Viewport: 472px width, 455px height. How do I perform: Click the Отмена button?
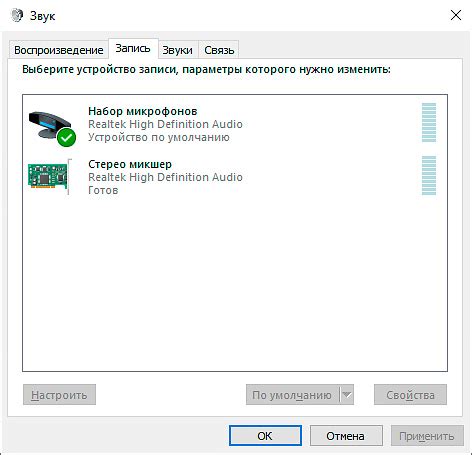click(346, 436)
